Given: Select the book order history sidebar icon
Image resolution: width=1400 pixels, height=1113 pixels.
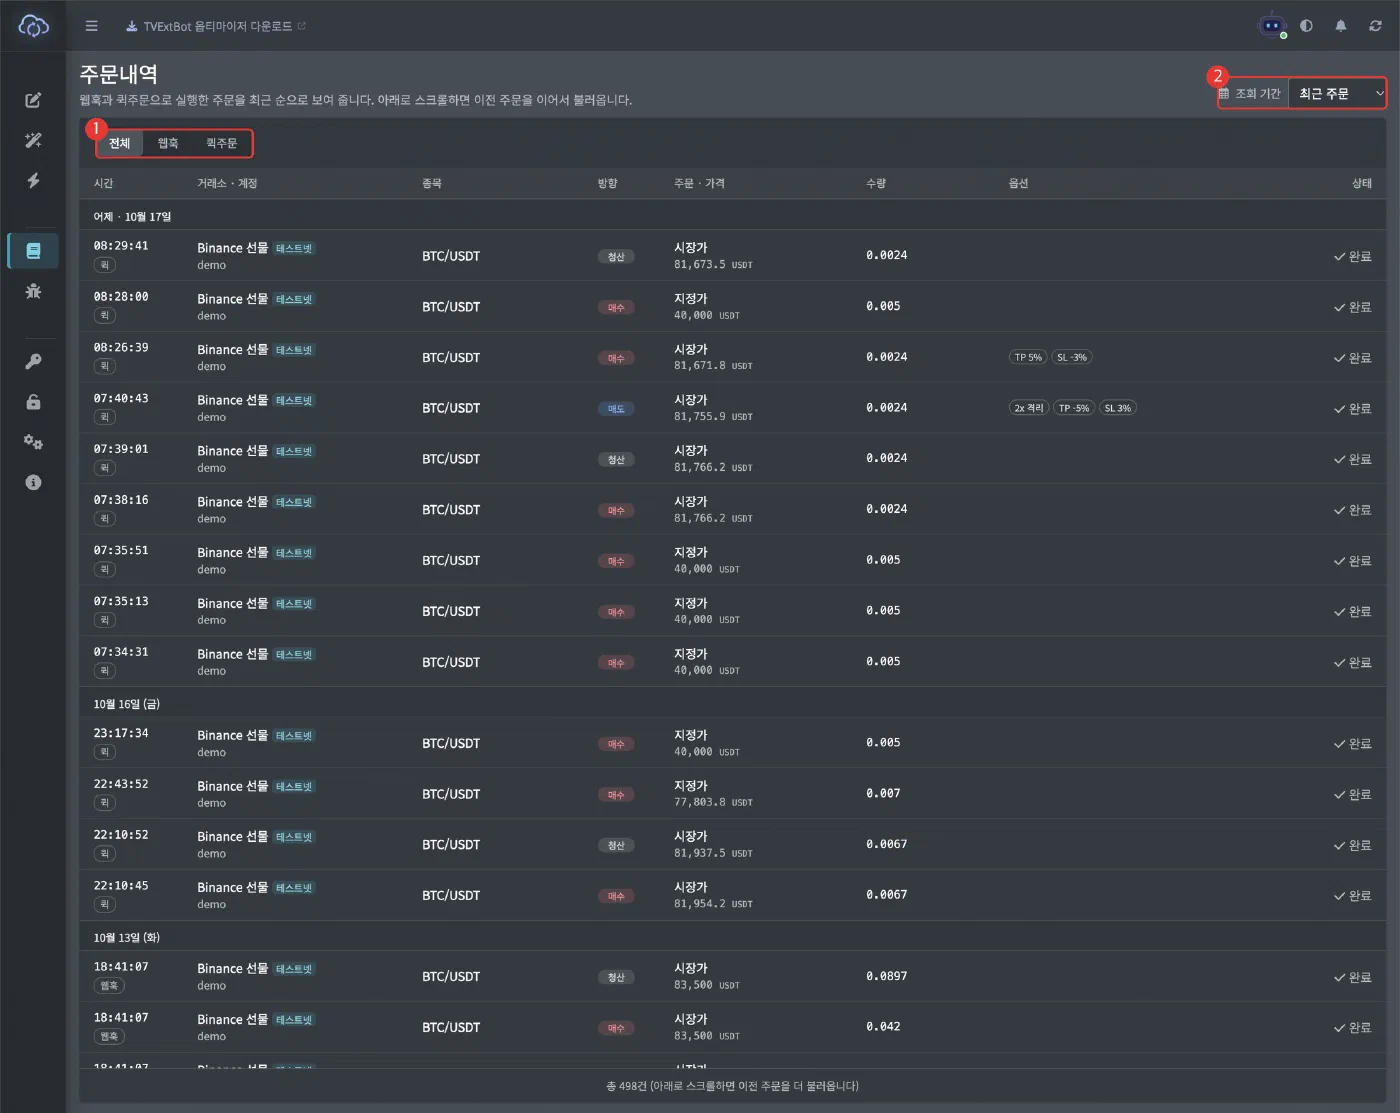Looking at the screenshot, I should (33, 251).
